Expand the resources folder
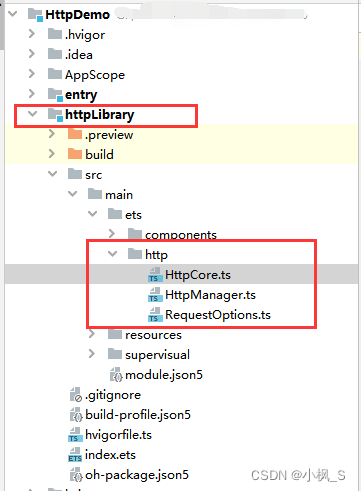 (92, 334)
